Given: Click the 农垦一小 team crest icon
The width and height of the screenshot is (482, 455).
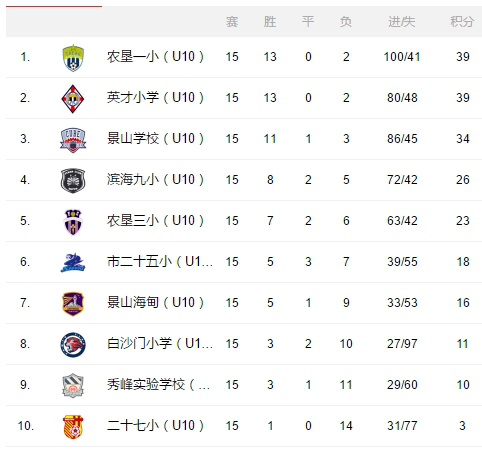Looking at the screenshot, I should pos(73,58).
